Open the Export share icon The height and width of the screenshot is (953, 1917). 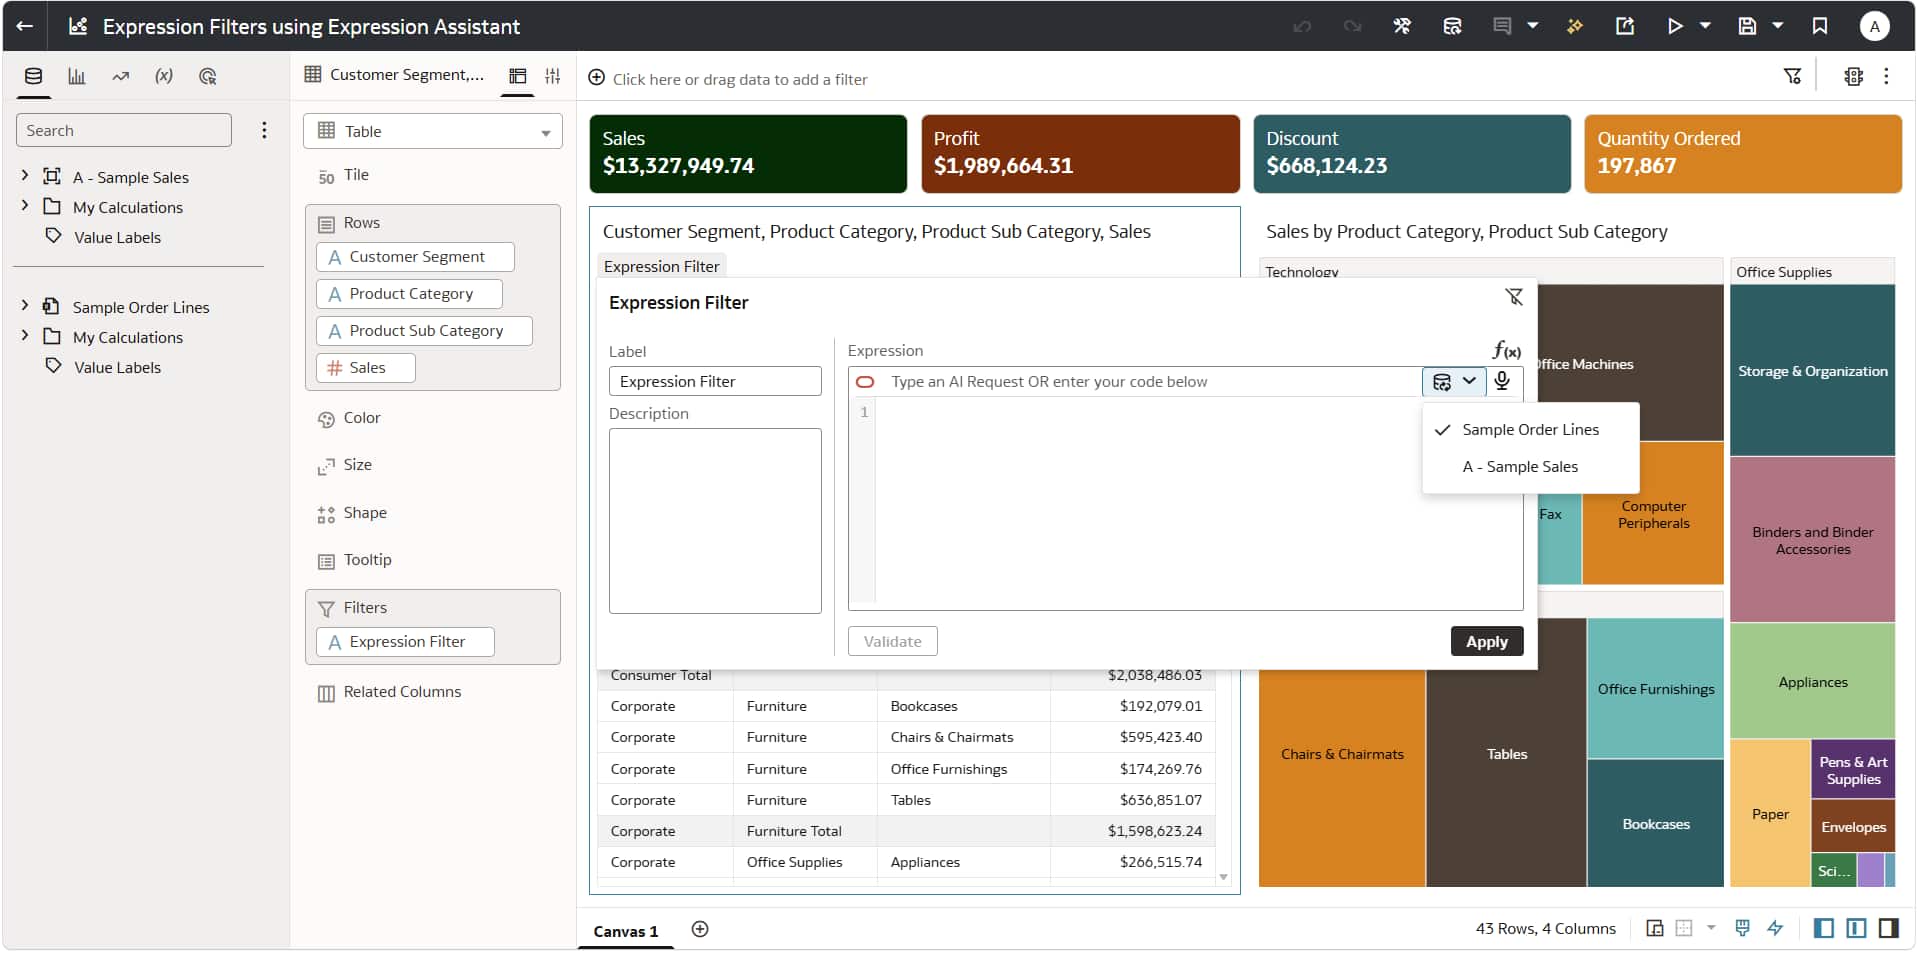click(x=1625, y=26)
